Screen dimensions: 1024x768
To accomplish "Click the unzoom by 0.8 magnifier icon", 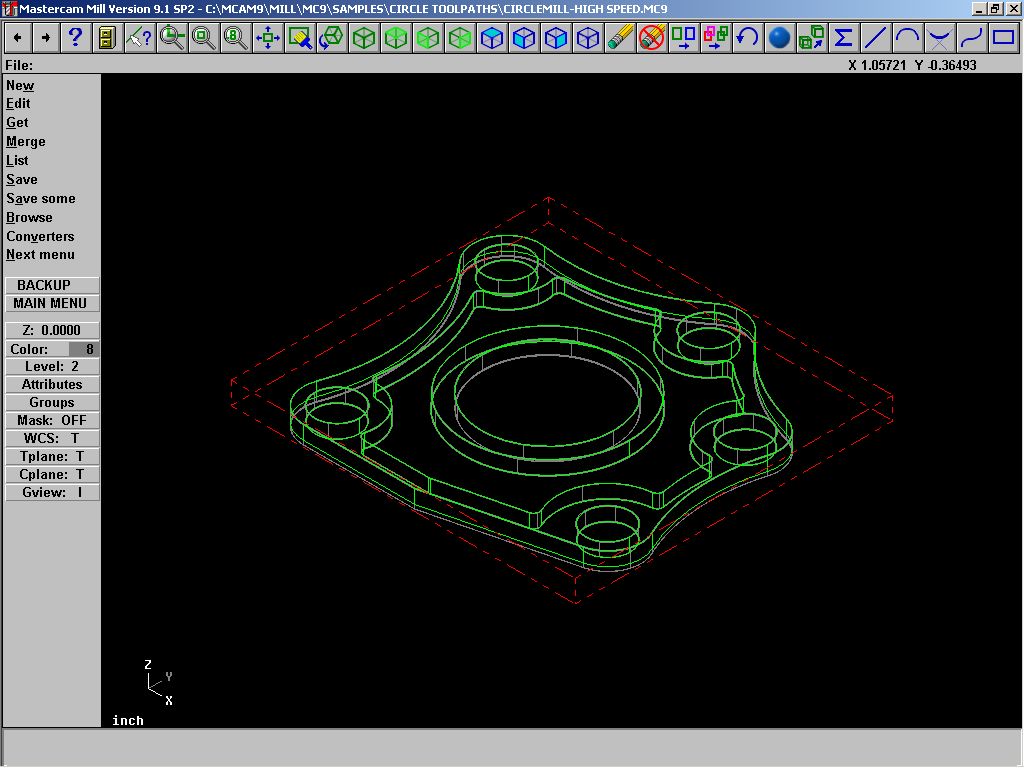I will pyautogui.click(x=235, y=38).
